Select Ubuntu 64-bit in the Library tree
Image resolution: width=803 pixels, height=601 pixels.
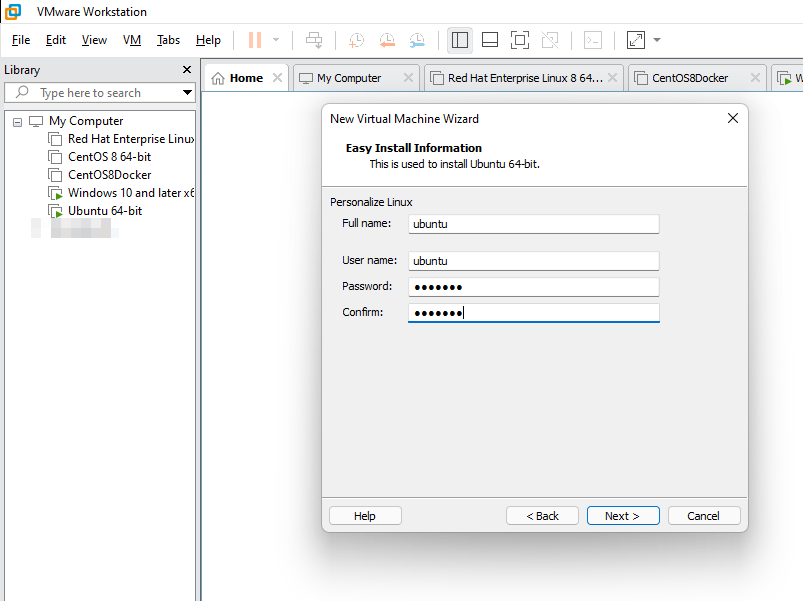(x=105, y=211)
